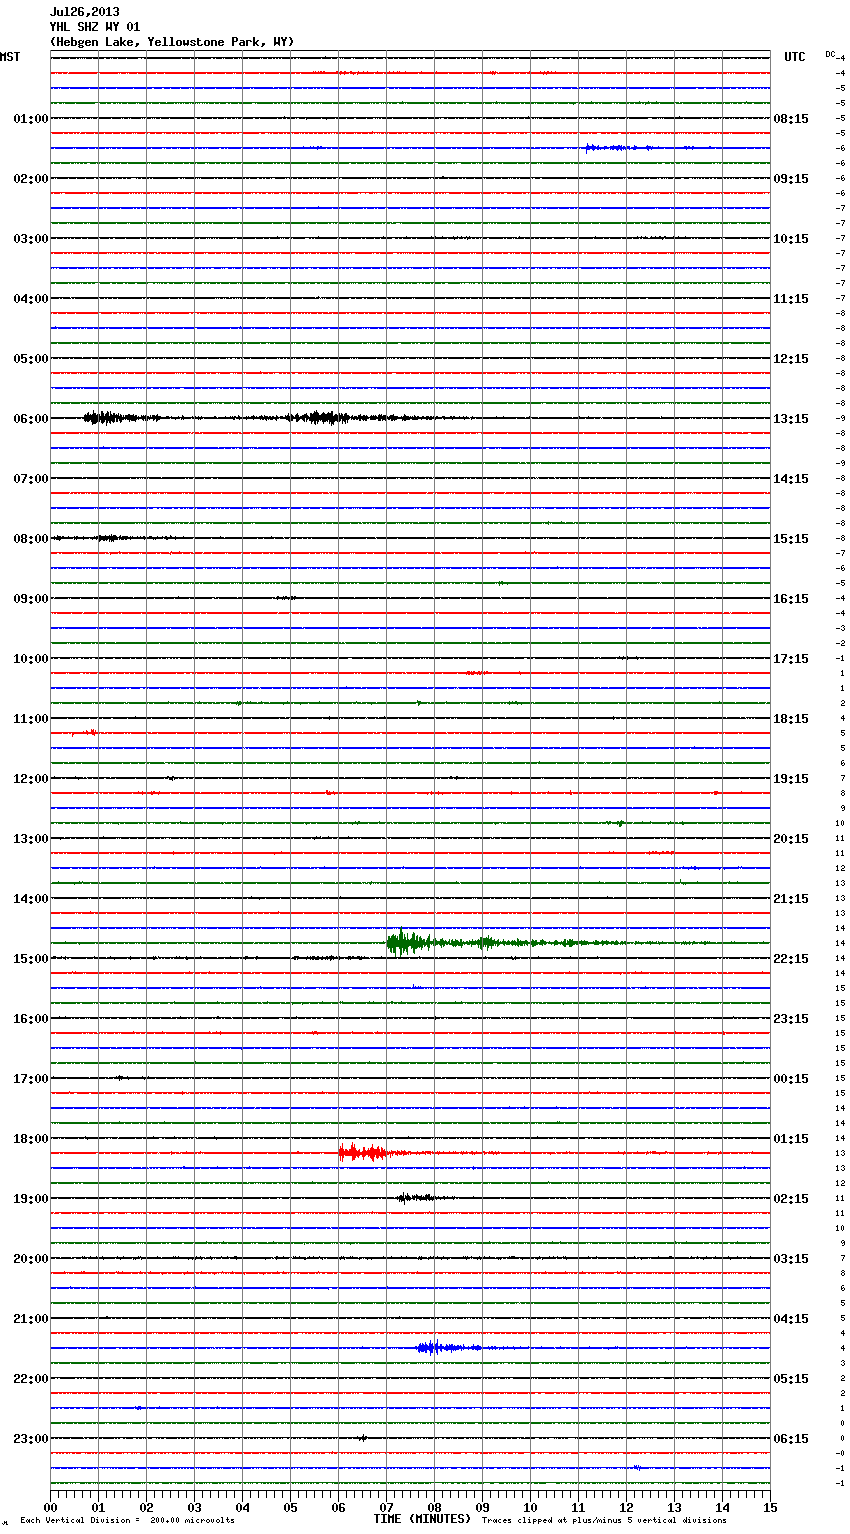Click the 09:15 UTC time label
Screen dimensions: 850x1534
click(791, 179)
